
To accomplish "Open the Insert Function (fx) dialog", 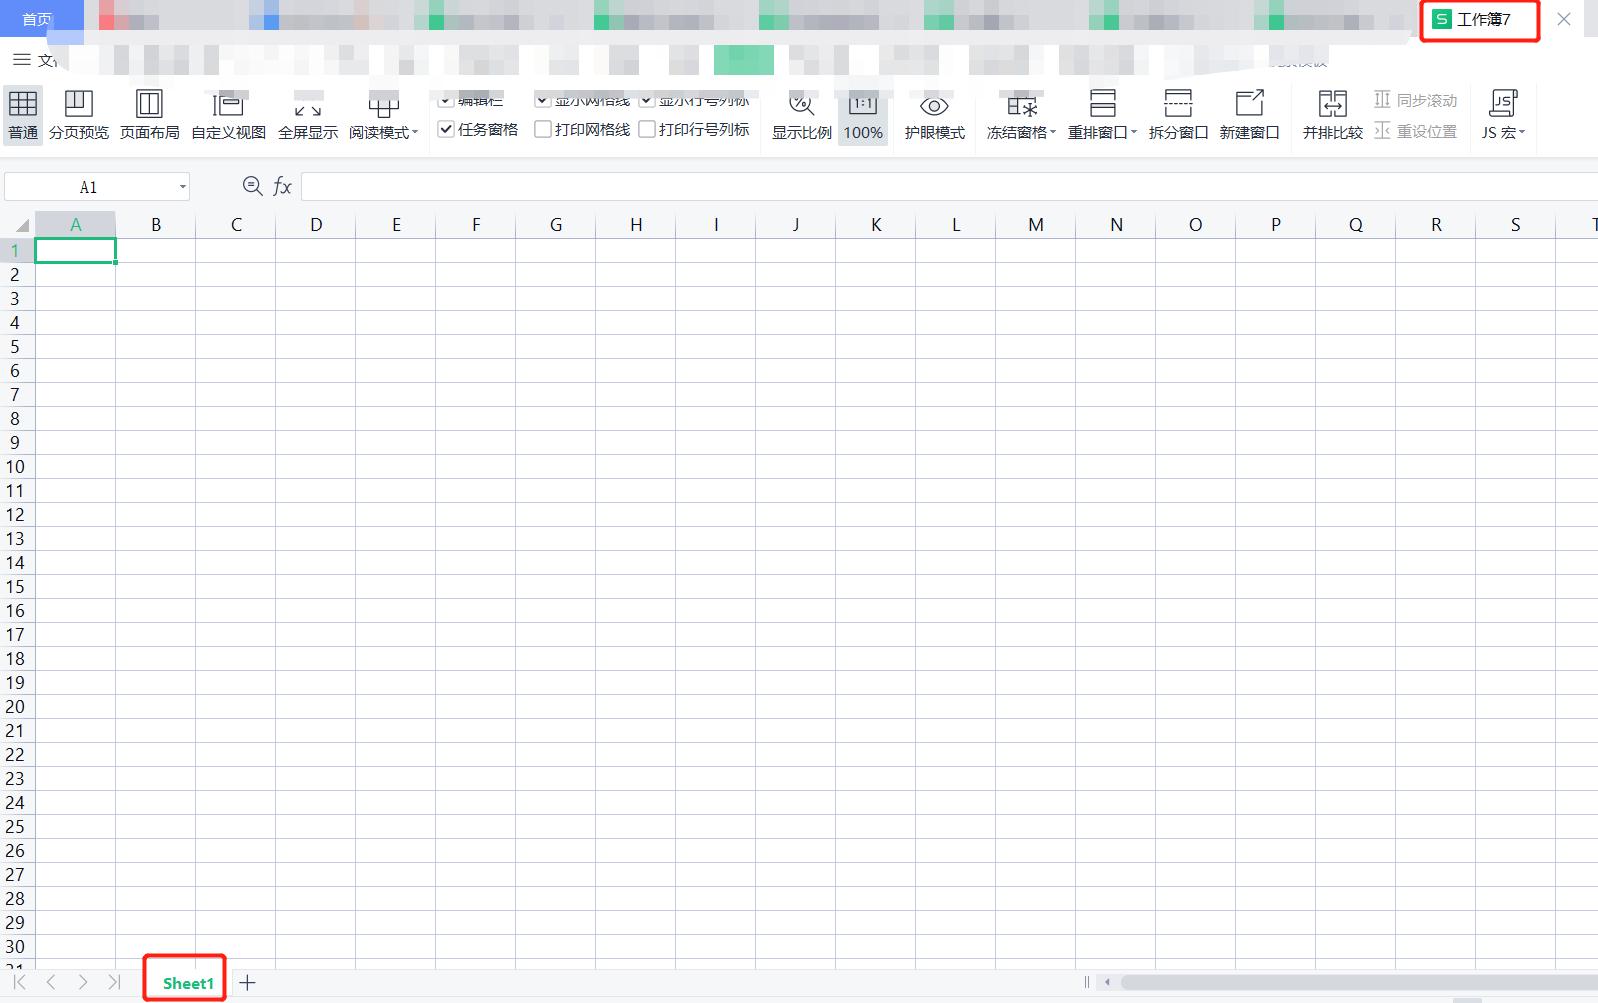I will [x=283, y=187].
